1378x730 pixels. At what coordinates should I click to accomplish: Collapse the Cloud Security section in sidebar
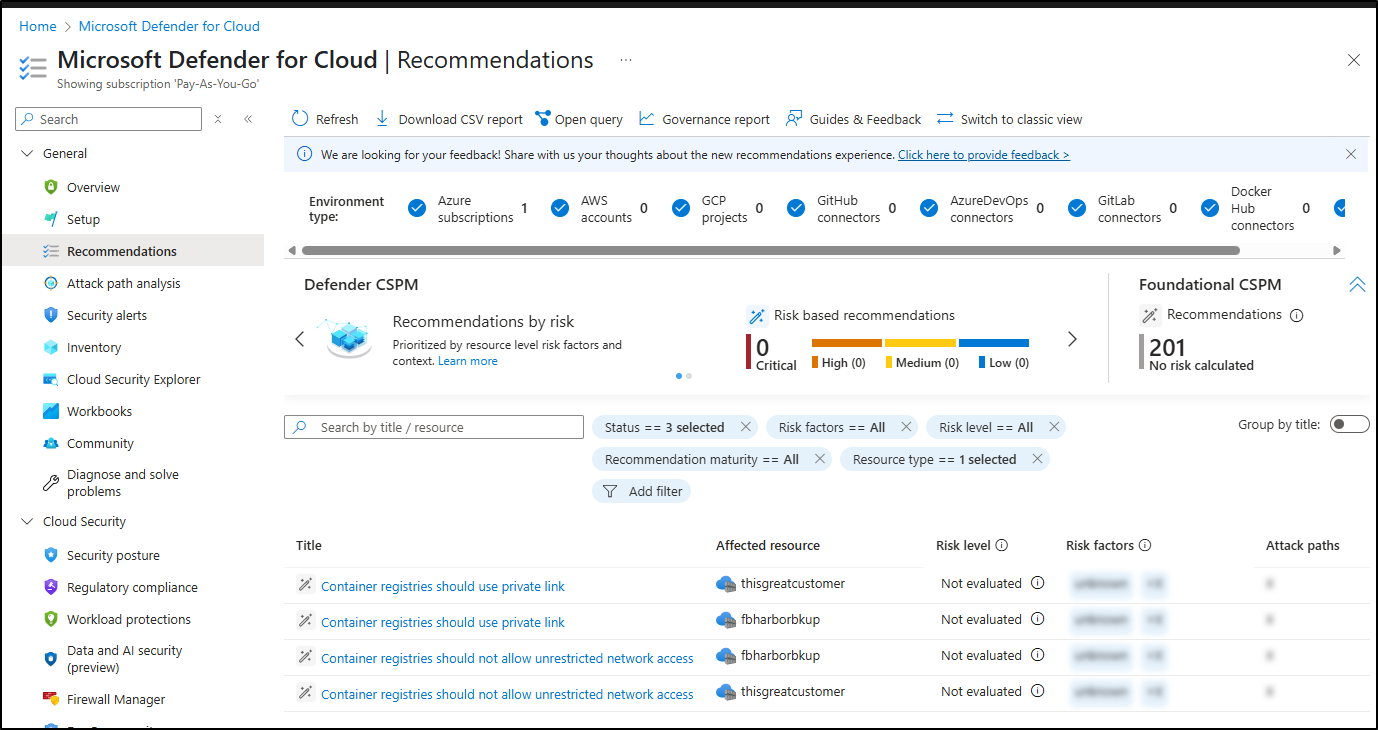[x=27, y=521]
